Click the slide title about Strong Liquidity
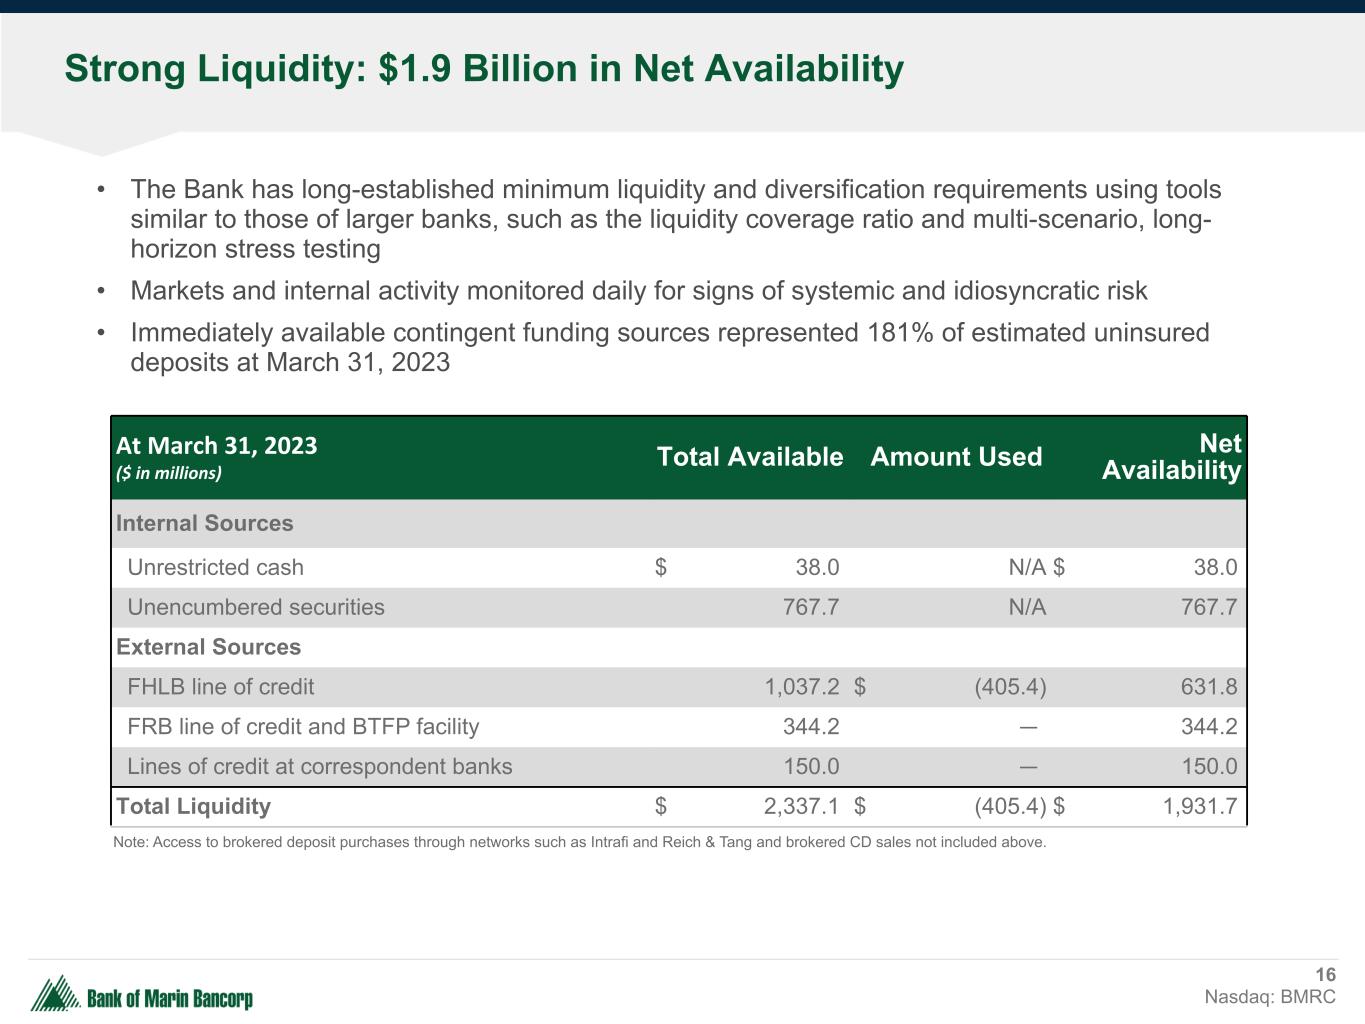The image size is (1365, 1024). (x=484, y=69)
